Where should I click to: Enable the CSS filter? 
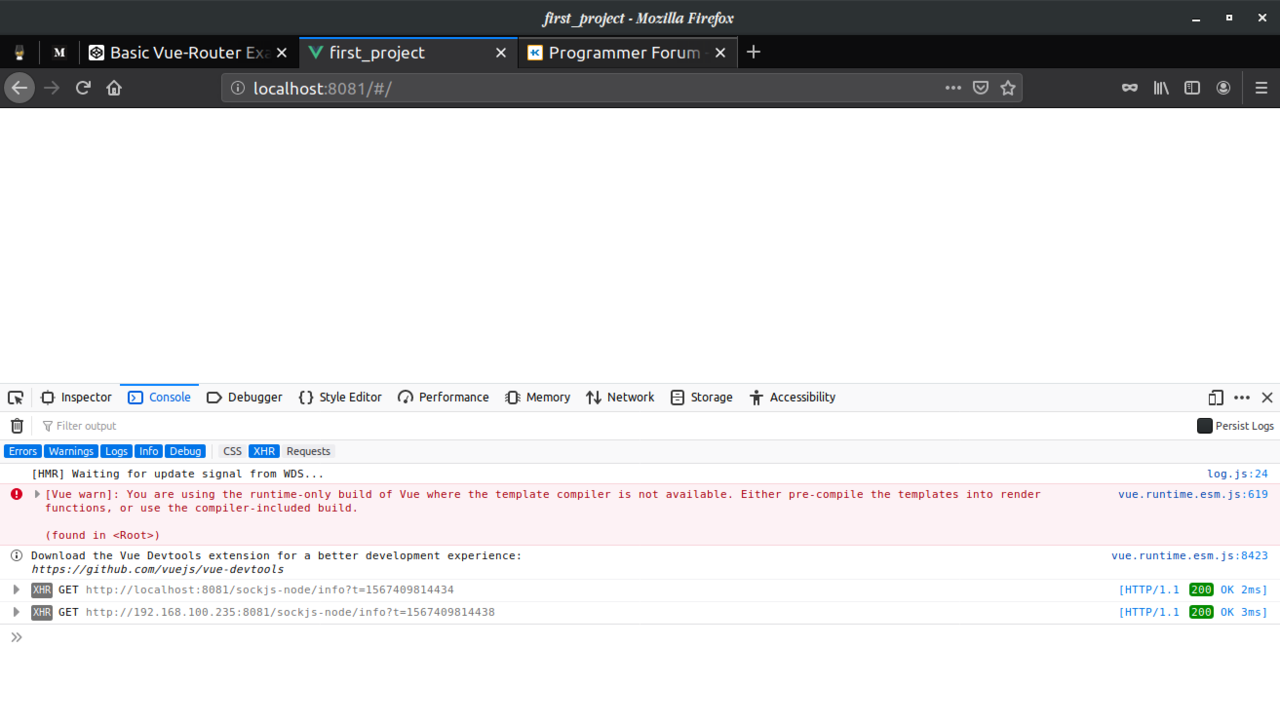(232, 451)
